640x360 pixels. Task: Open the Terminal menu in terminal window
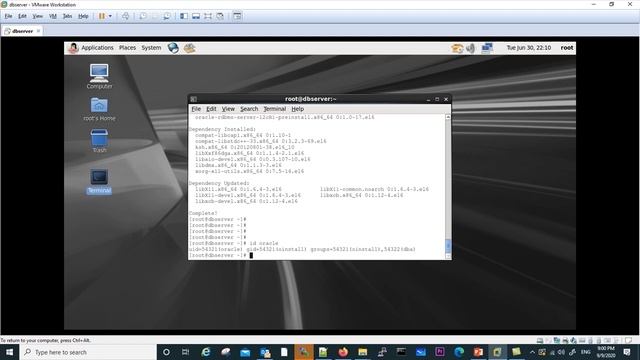274,109
